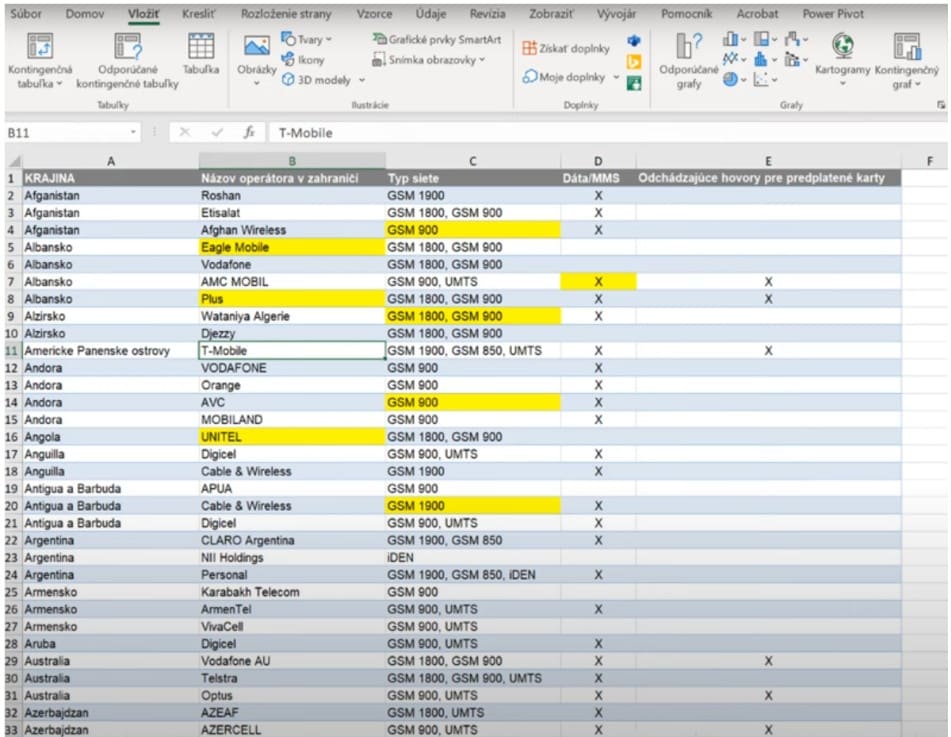Click the yellow cell UNITEL

pyautogui.click(x=292, y=437)
